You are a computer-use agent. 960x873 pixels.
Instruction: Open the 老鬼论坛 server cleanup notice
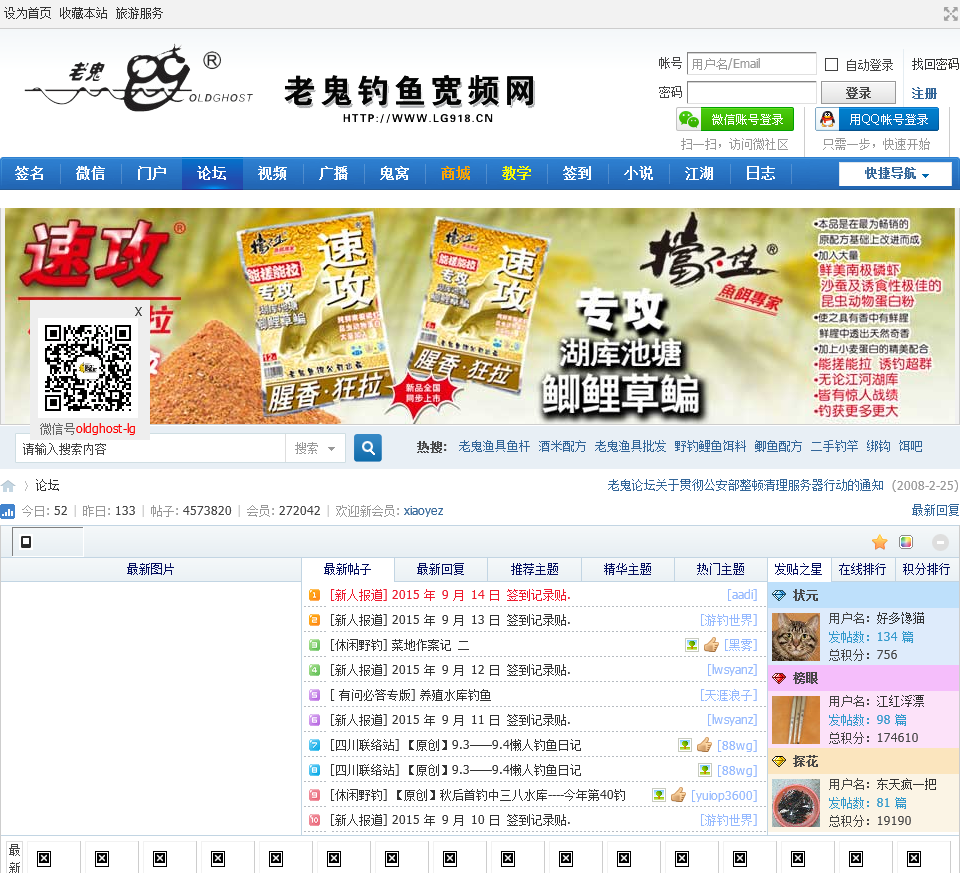(x=746, y=485)
